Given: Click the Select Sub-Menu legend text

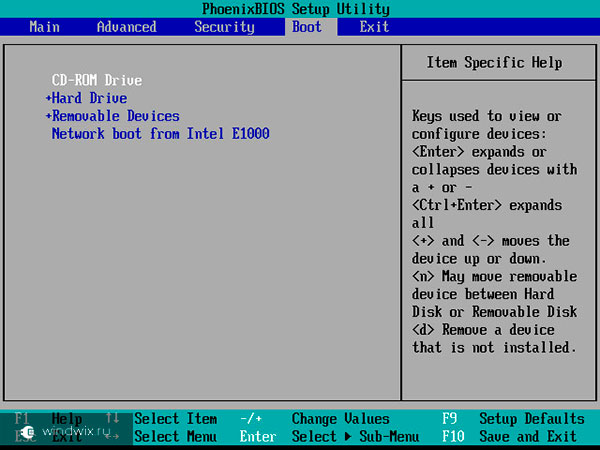Looking at the screenshot, I should click(355, 436).
